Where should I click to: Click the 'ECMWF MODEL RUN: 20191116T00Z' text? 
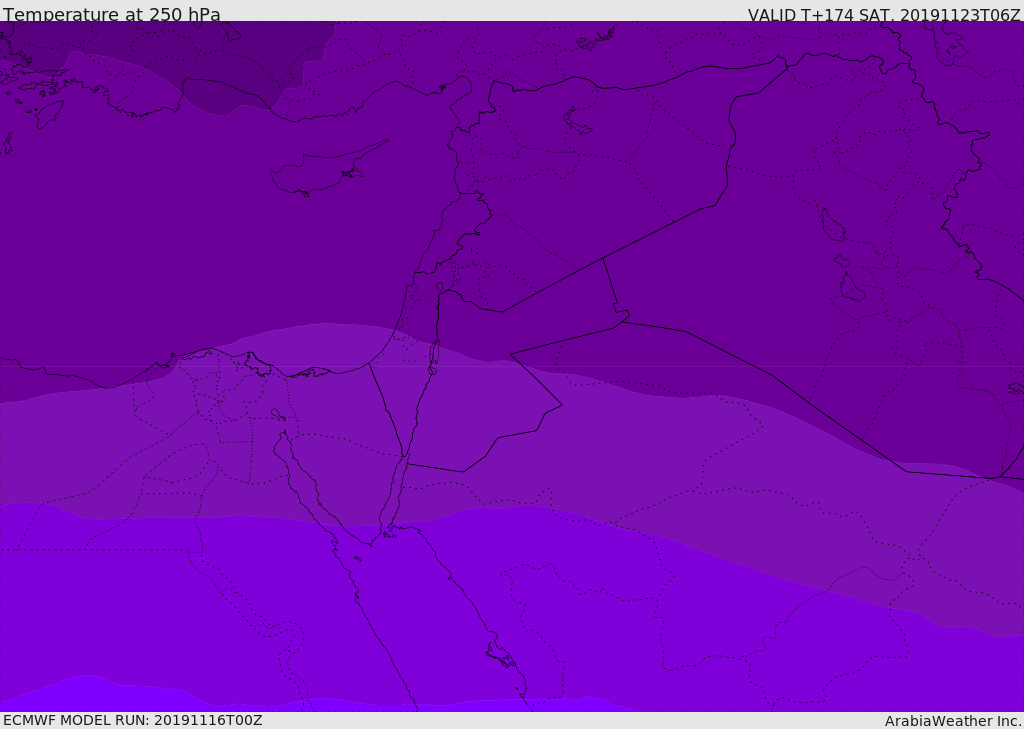[133, 720]
